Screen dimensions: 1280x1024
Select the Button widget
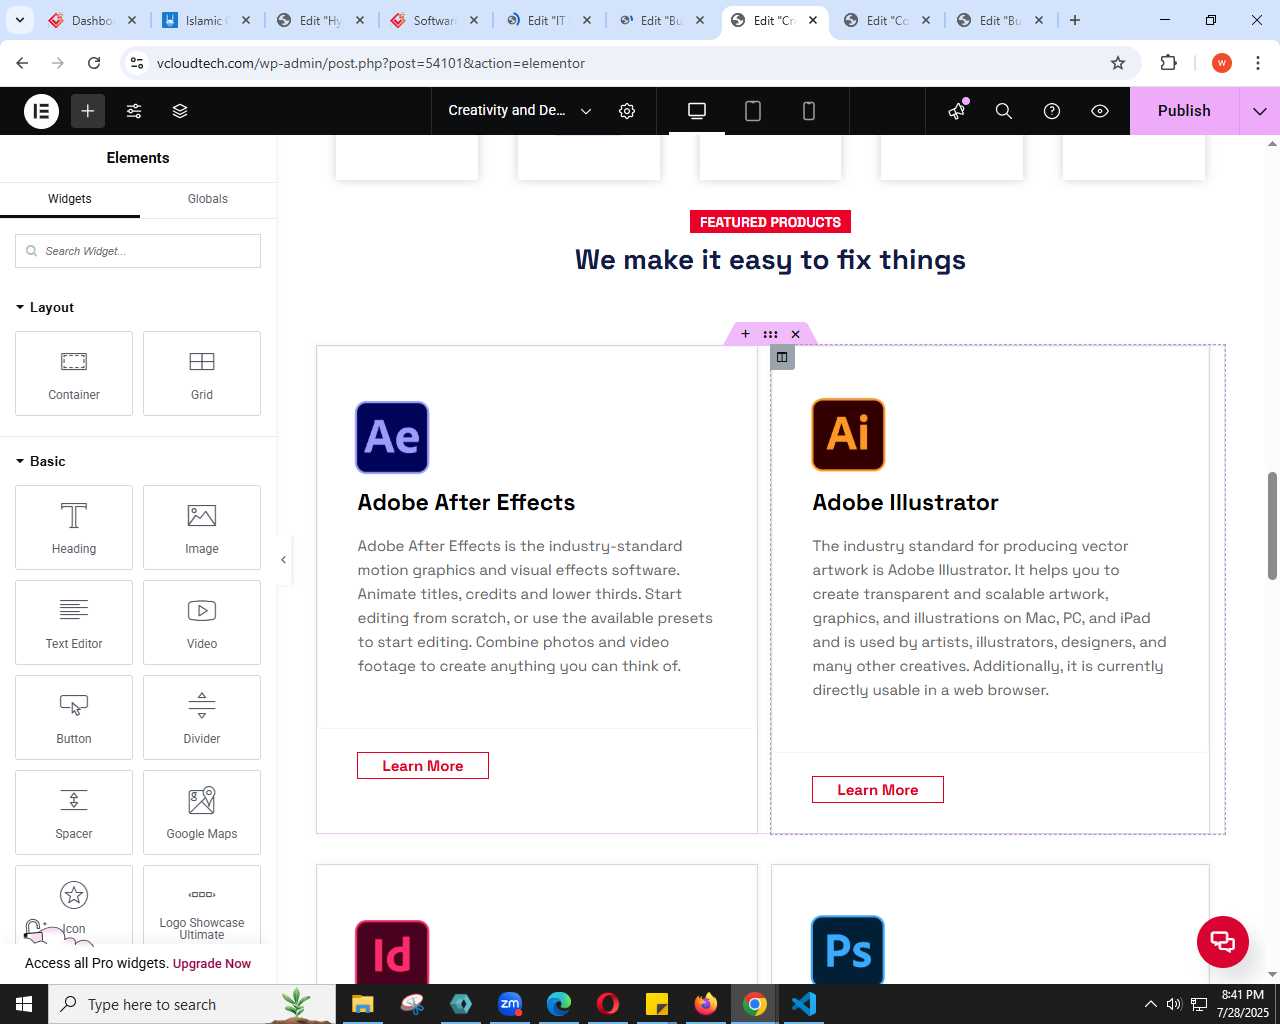point(74,717)
